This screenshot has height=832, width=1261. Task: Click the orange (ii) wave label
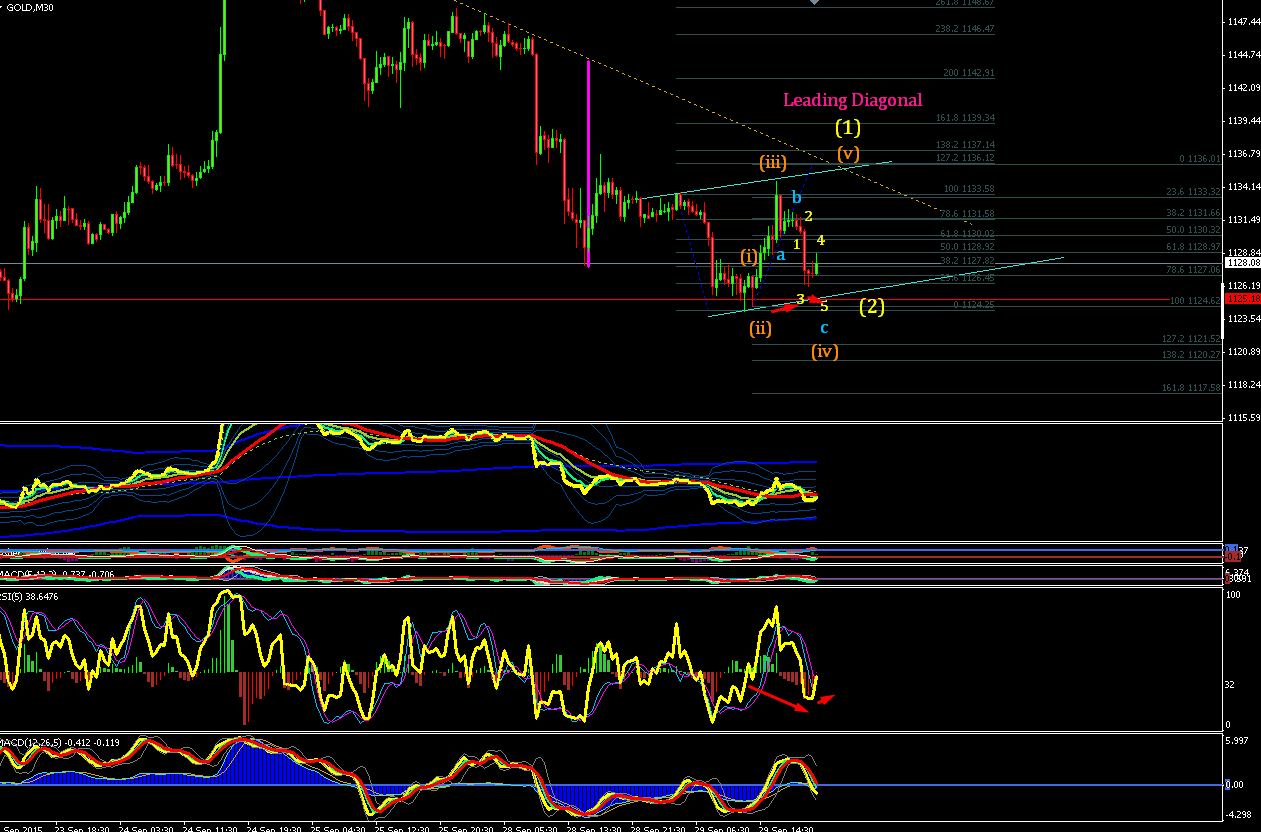tap(761, 327)
